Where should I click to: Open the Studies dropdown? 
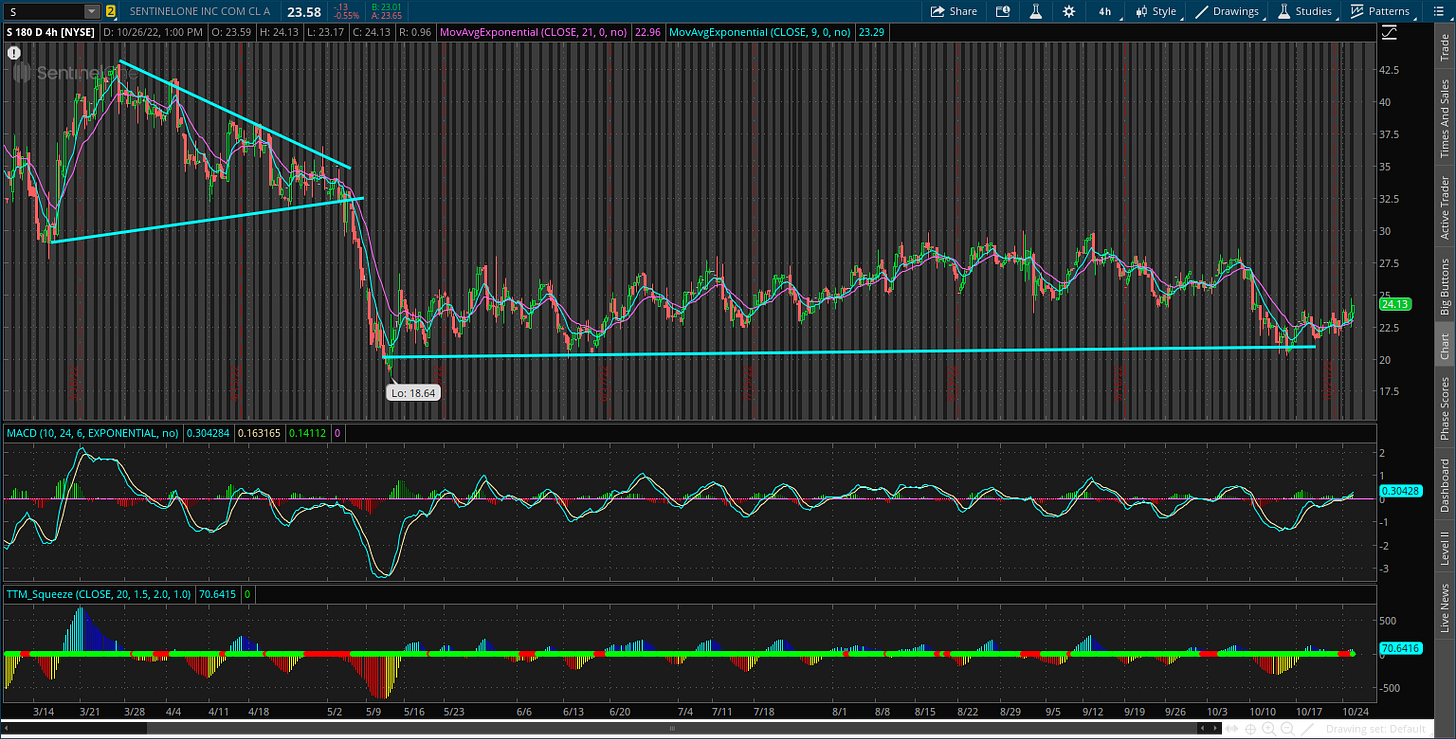(x=1304, y=11)
